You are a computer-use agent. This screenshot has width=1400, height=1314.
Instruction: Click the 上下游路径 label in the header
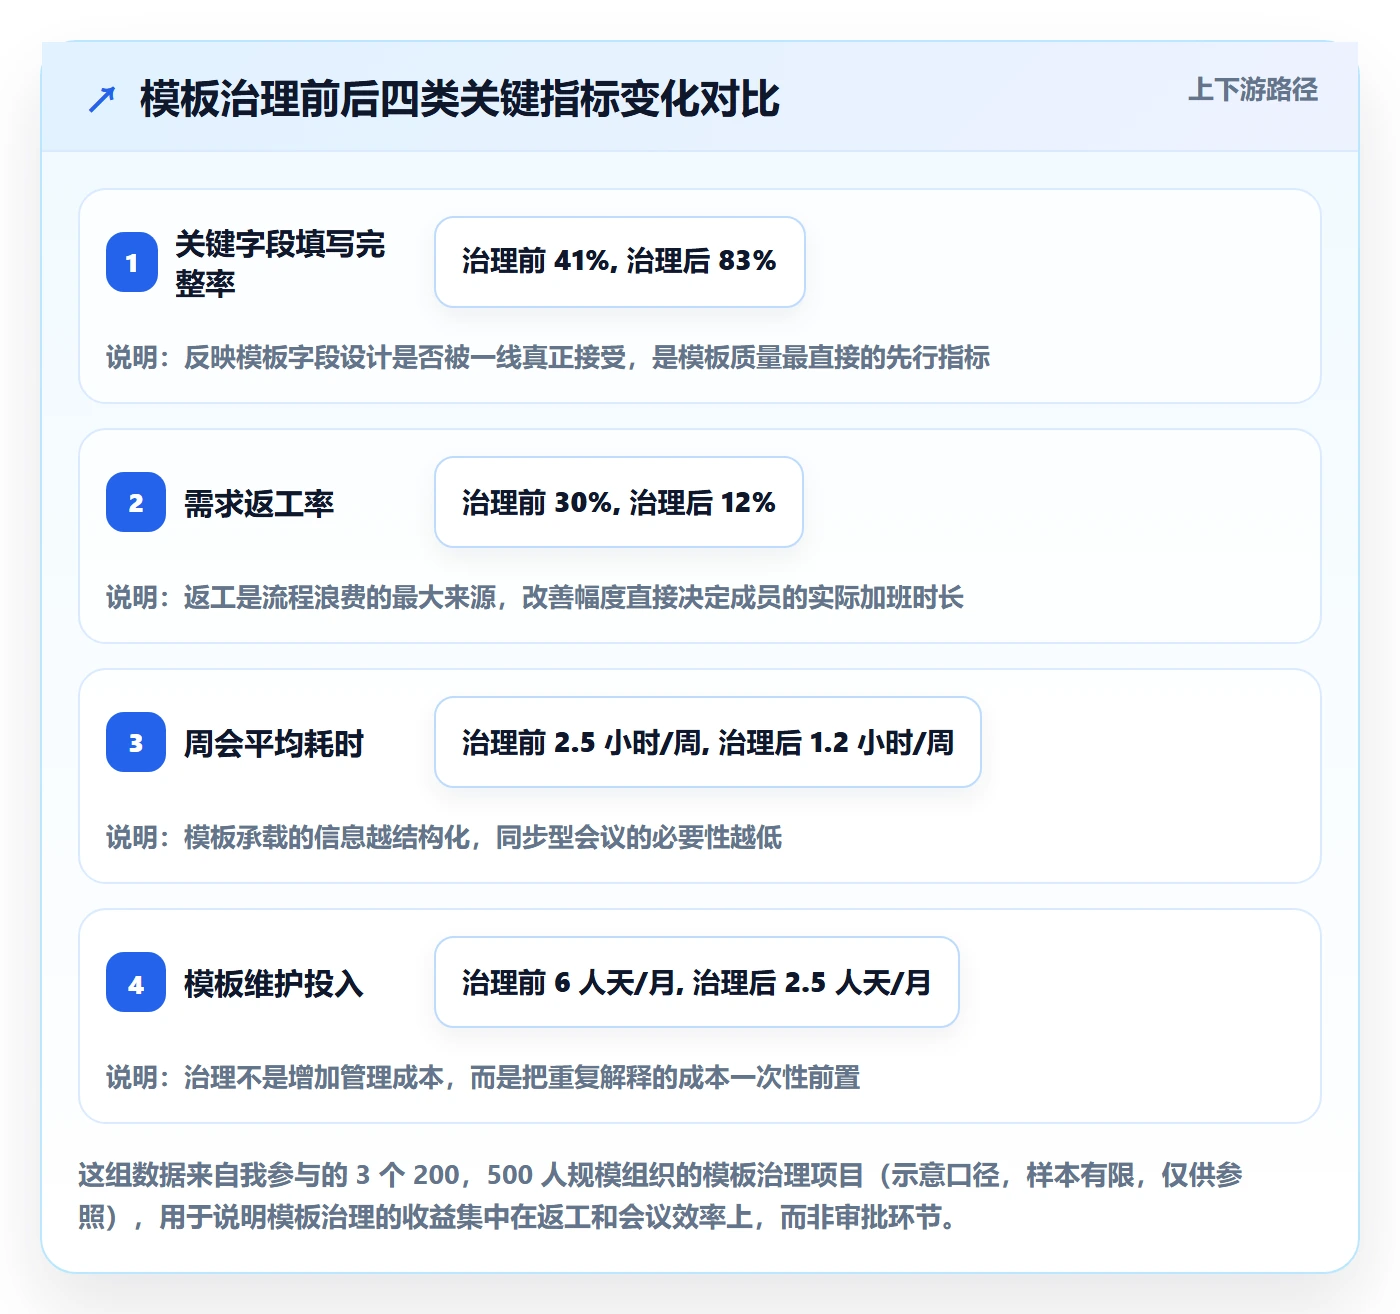pos(1253,90)
